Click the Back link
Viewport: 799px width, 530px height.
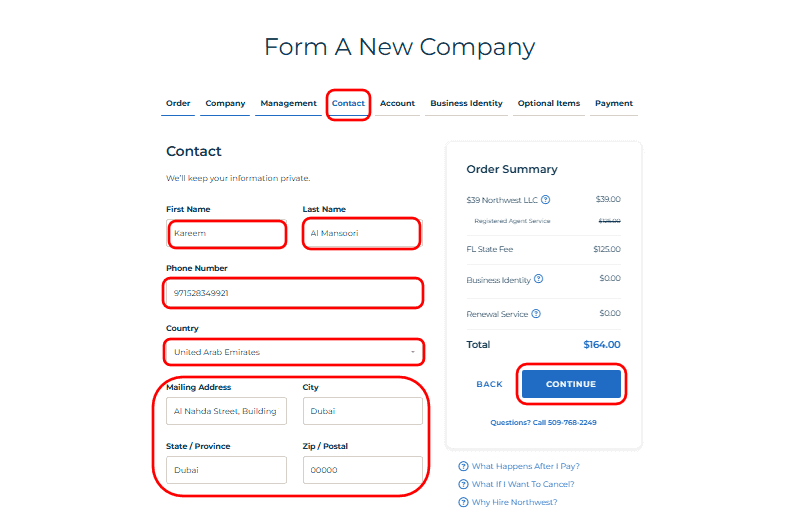point(489,384)
